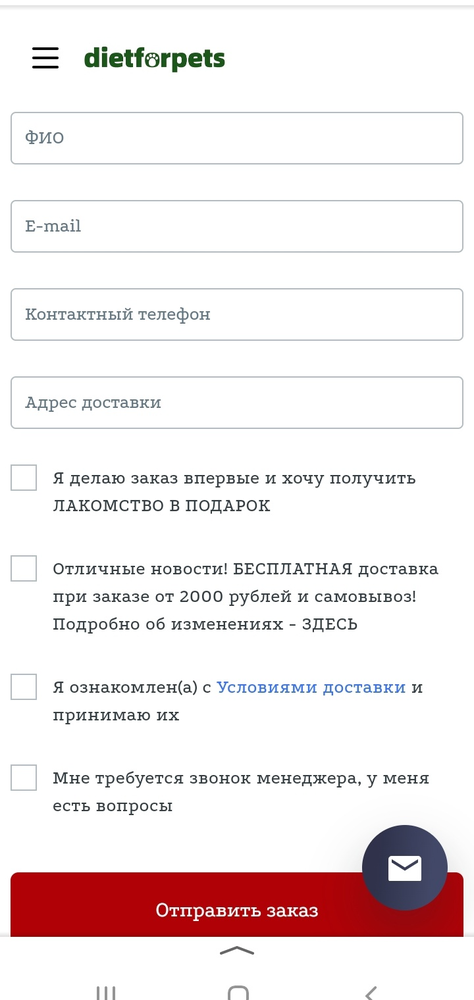Expand the bottom browser bar chevron

coord(237,951)
